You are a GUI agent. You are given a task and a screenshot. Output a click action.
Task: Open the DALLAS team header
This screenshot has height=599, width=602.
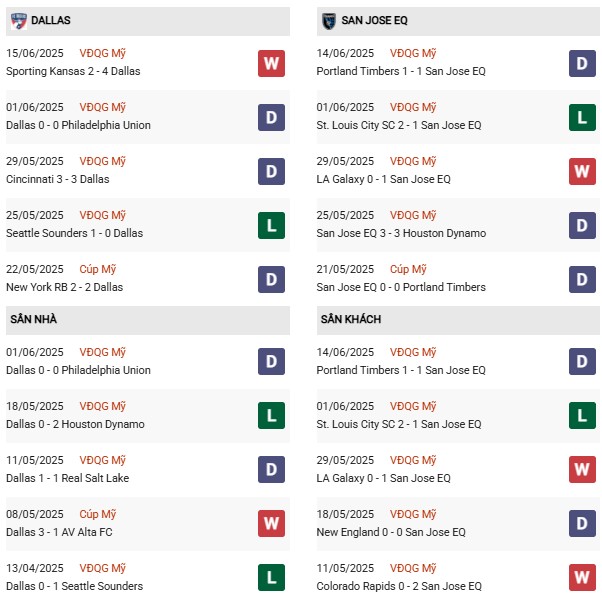(x=148, y=21)
